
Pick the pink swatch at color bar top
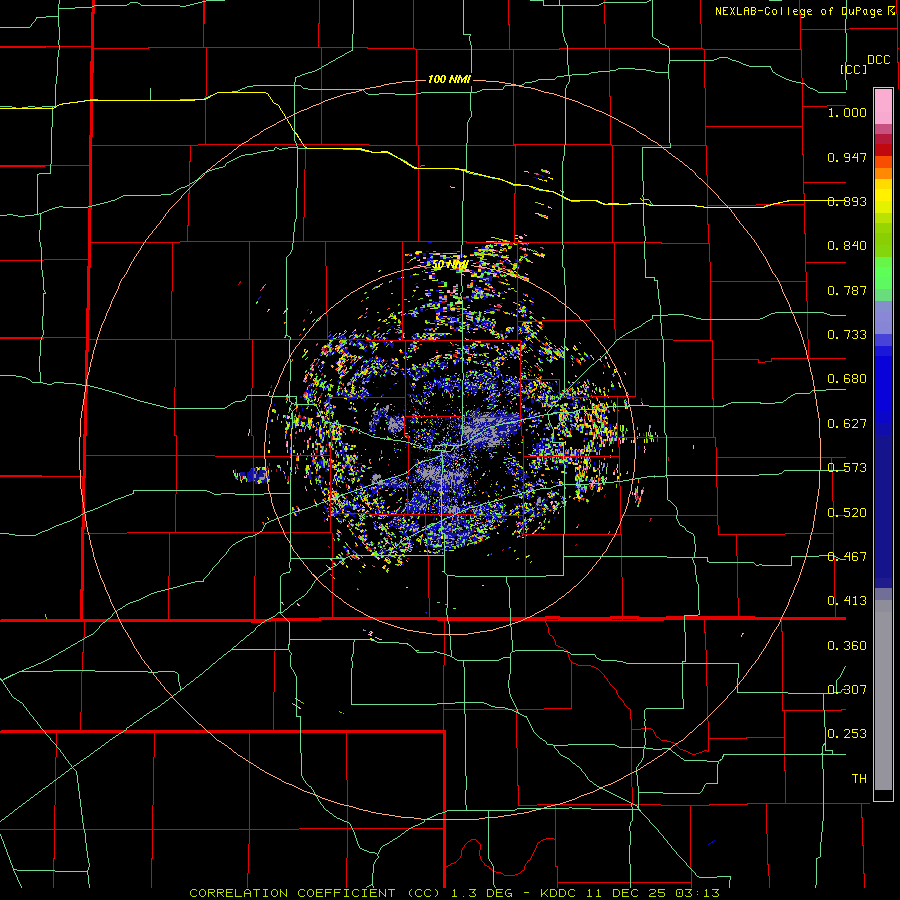pos(883,107)
